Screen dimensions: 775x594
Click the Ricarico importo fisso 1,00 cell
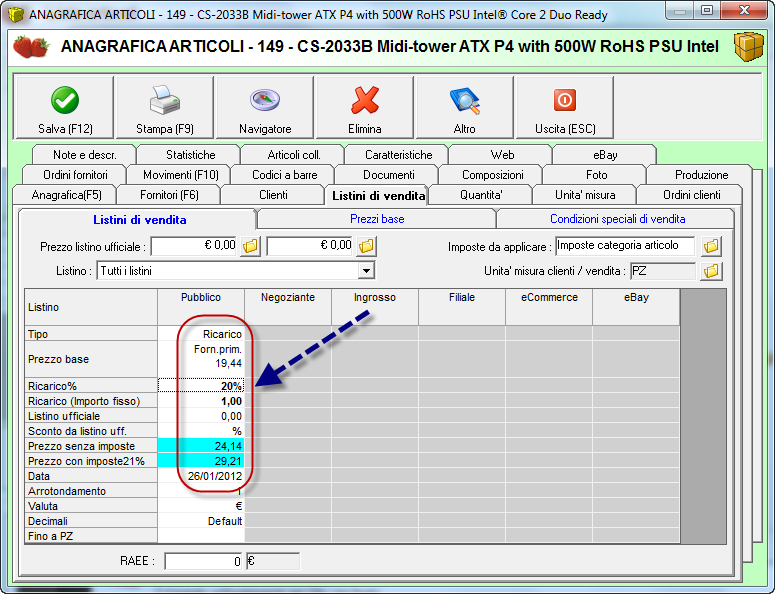point(201,401)
